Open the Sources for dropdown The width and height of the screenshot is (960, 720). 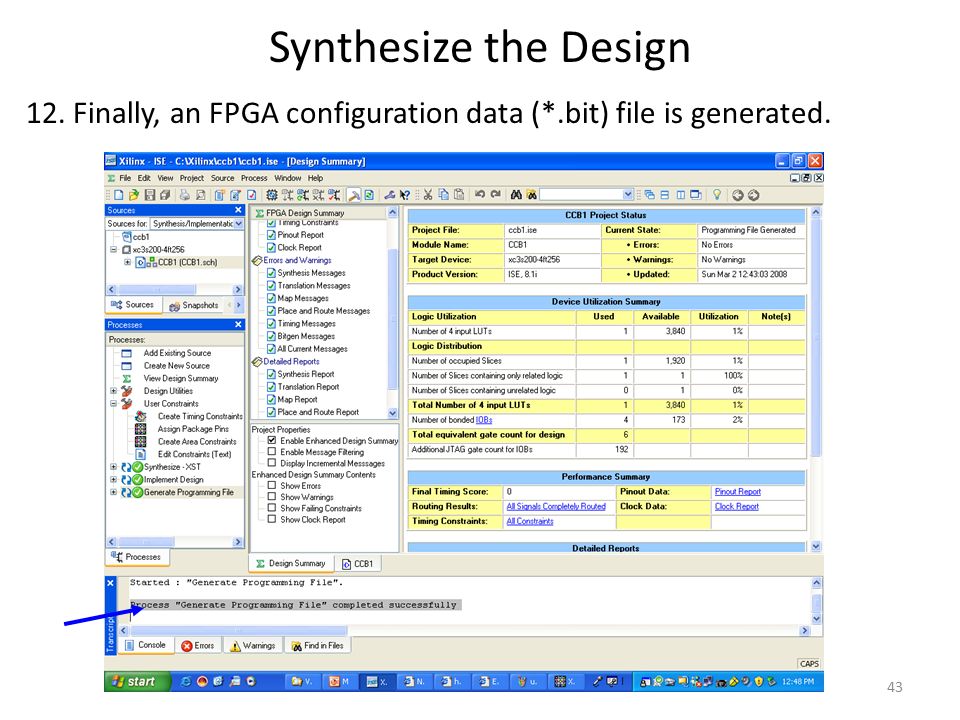coord(238,224)
